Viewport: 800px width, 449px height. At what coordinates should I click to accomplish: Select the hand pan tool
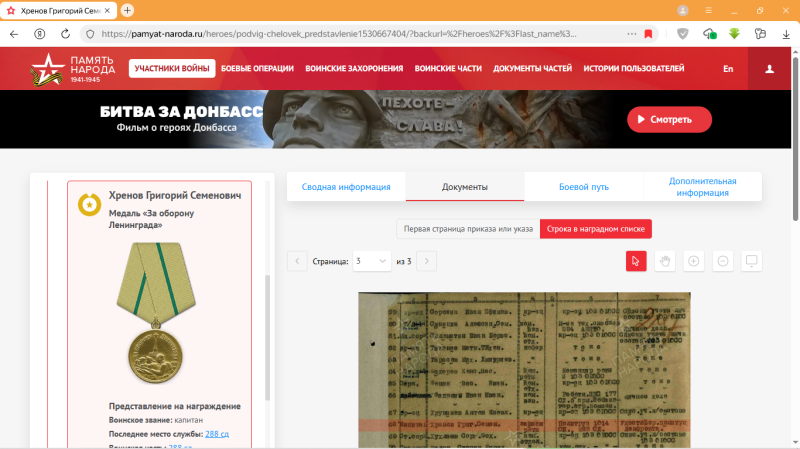(665, 261)
